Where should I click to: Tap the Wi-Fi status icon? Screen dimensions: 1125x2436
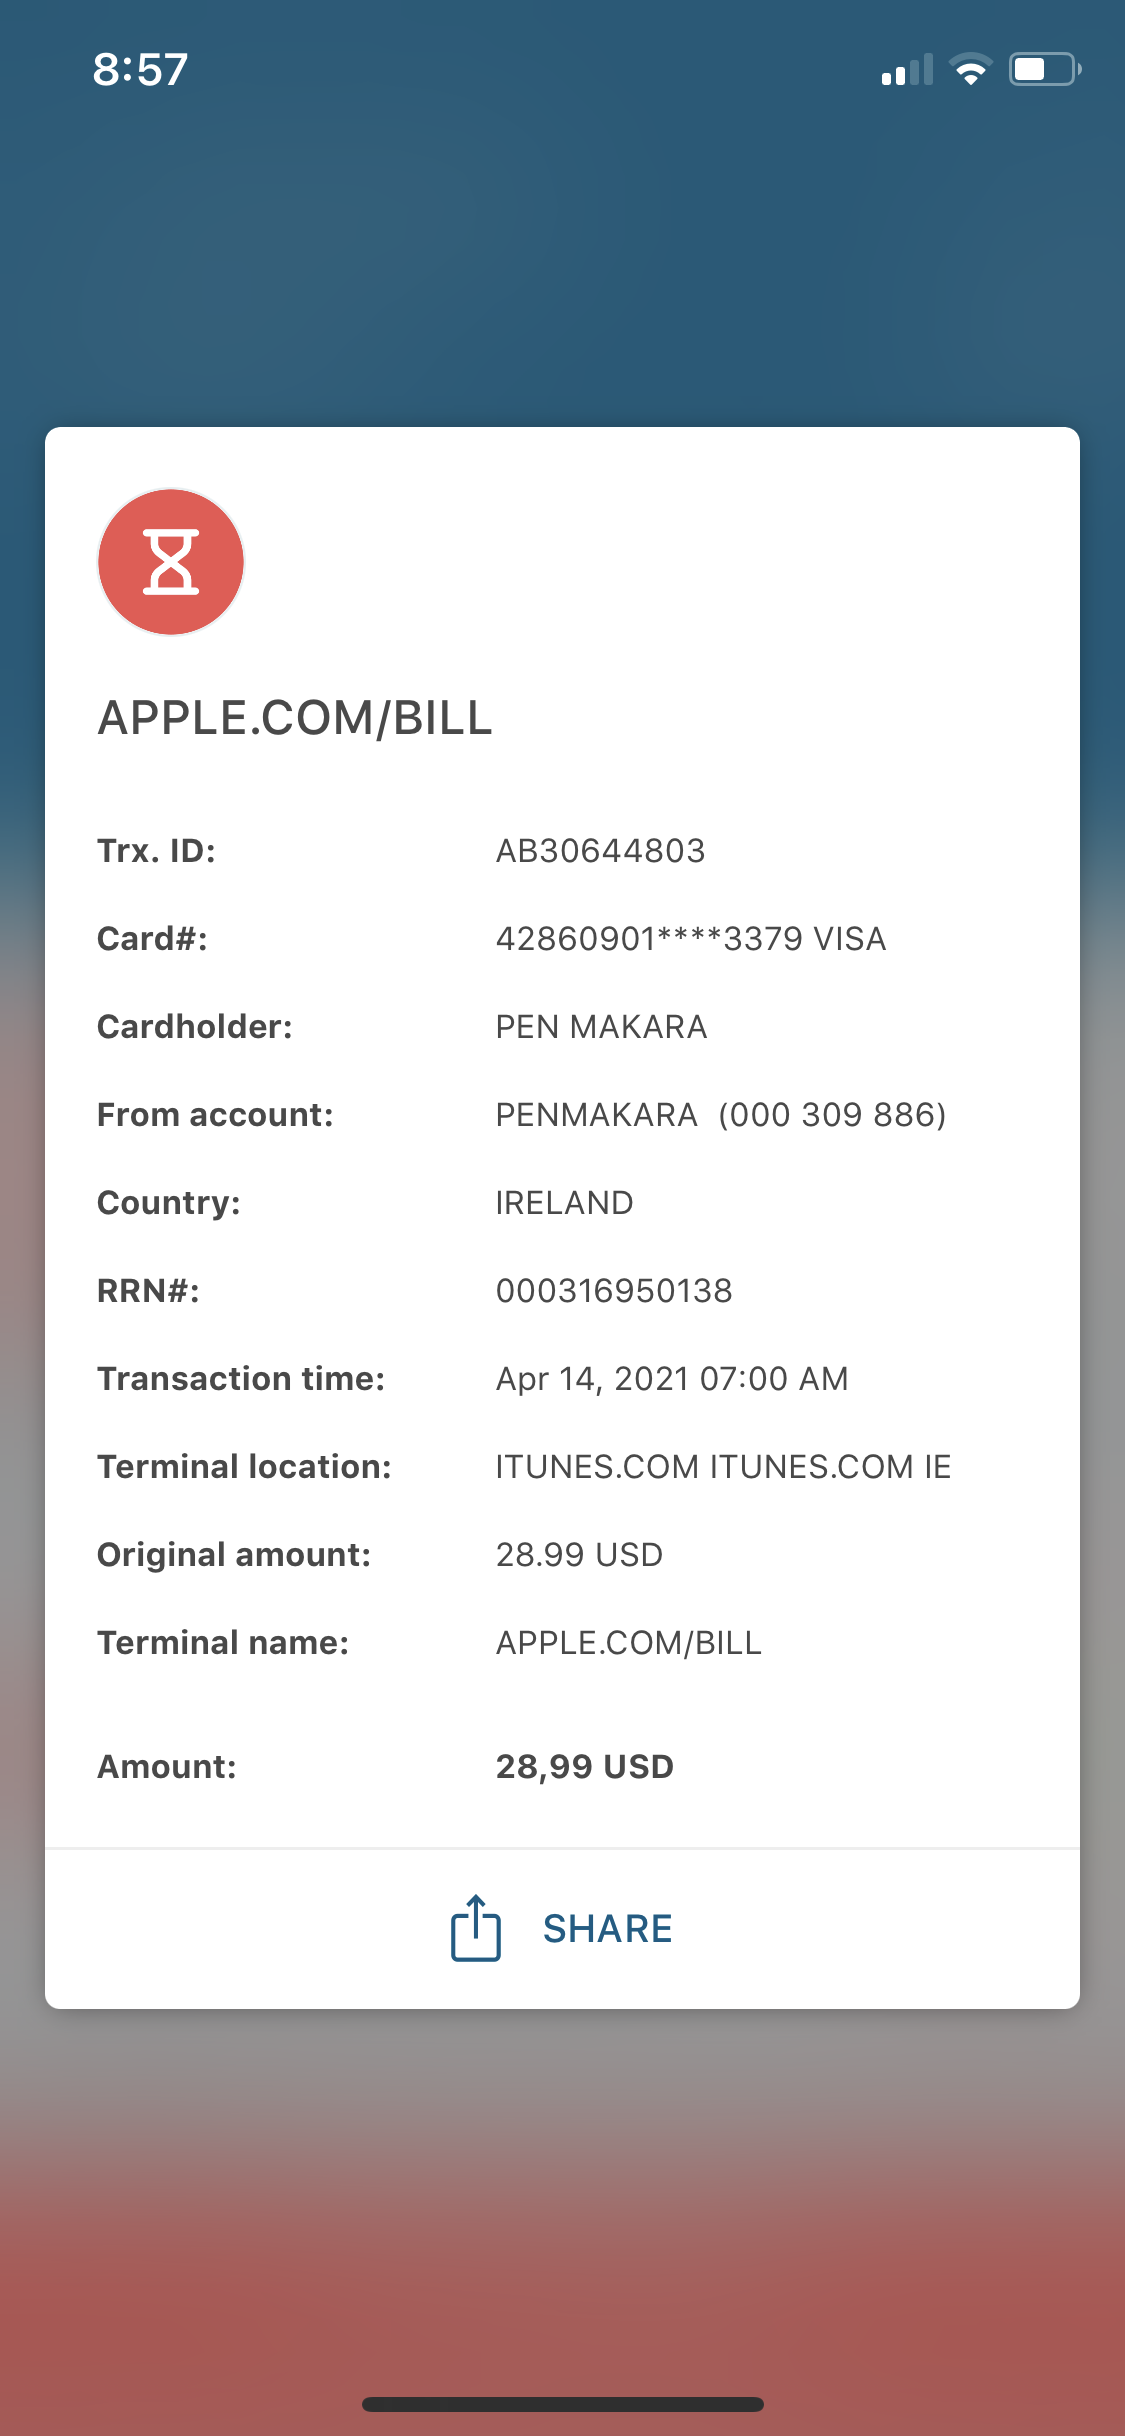[x=970, y=69]
